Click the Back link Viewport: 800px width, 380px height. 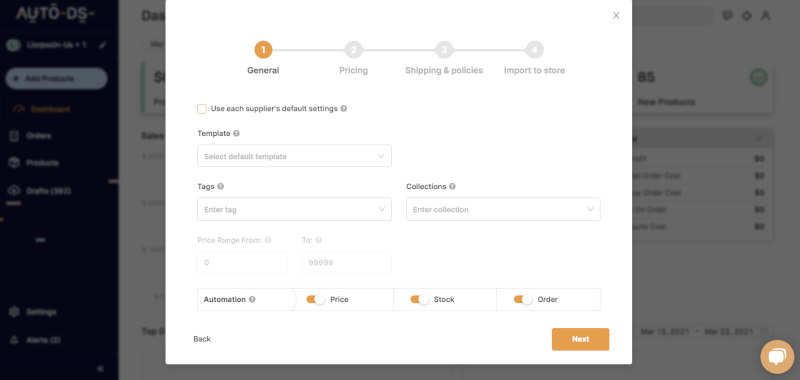point(202,339)
